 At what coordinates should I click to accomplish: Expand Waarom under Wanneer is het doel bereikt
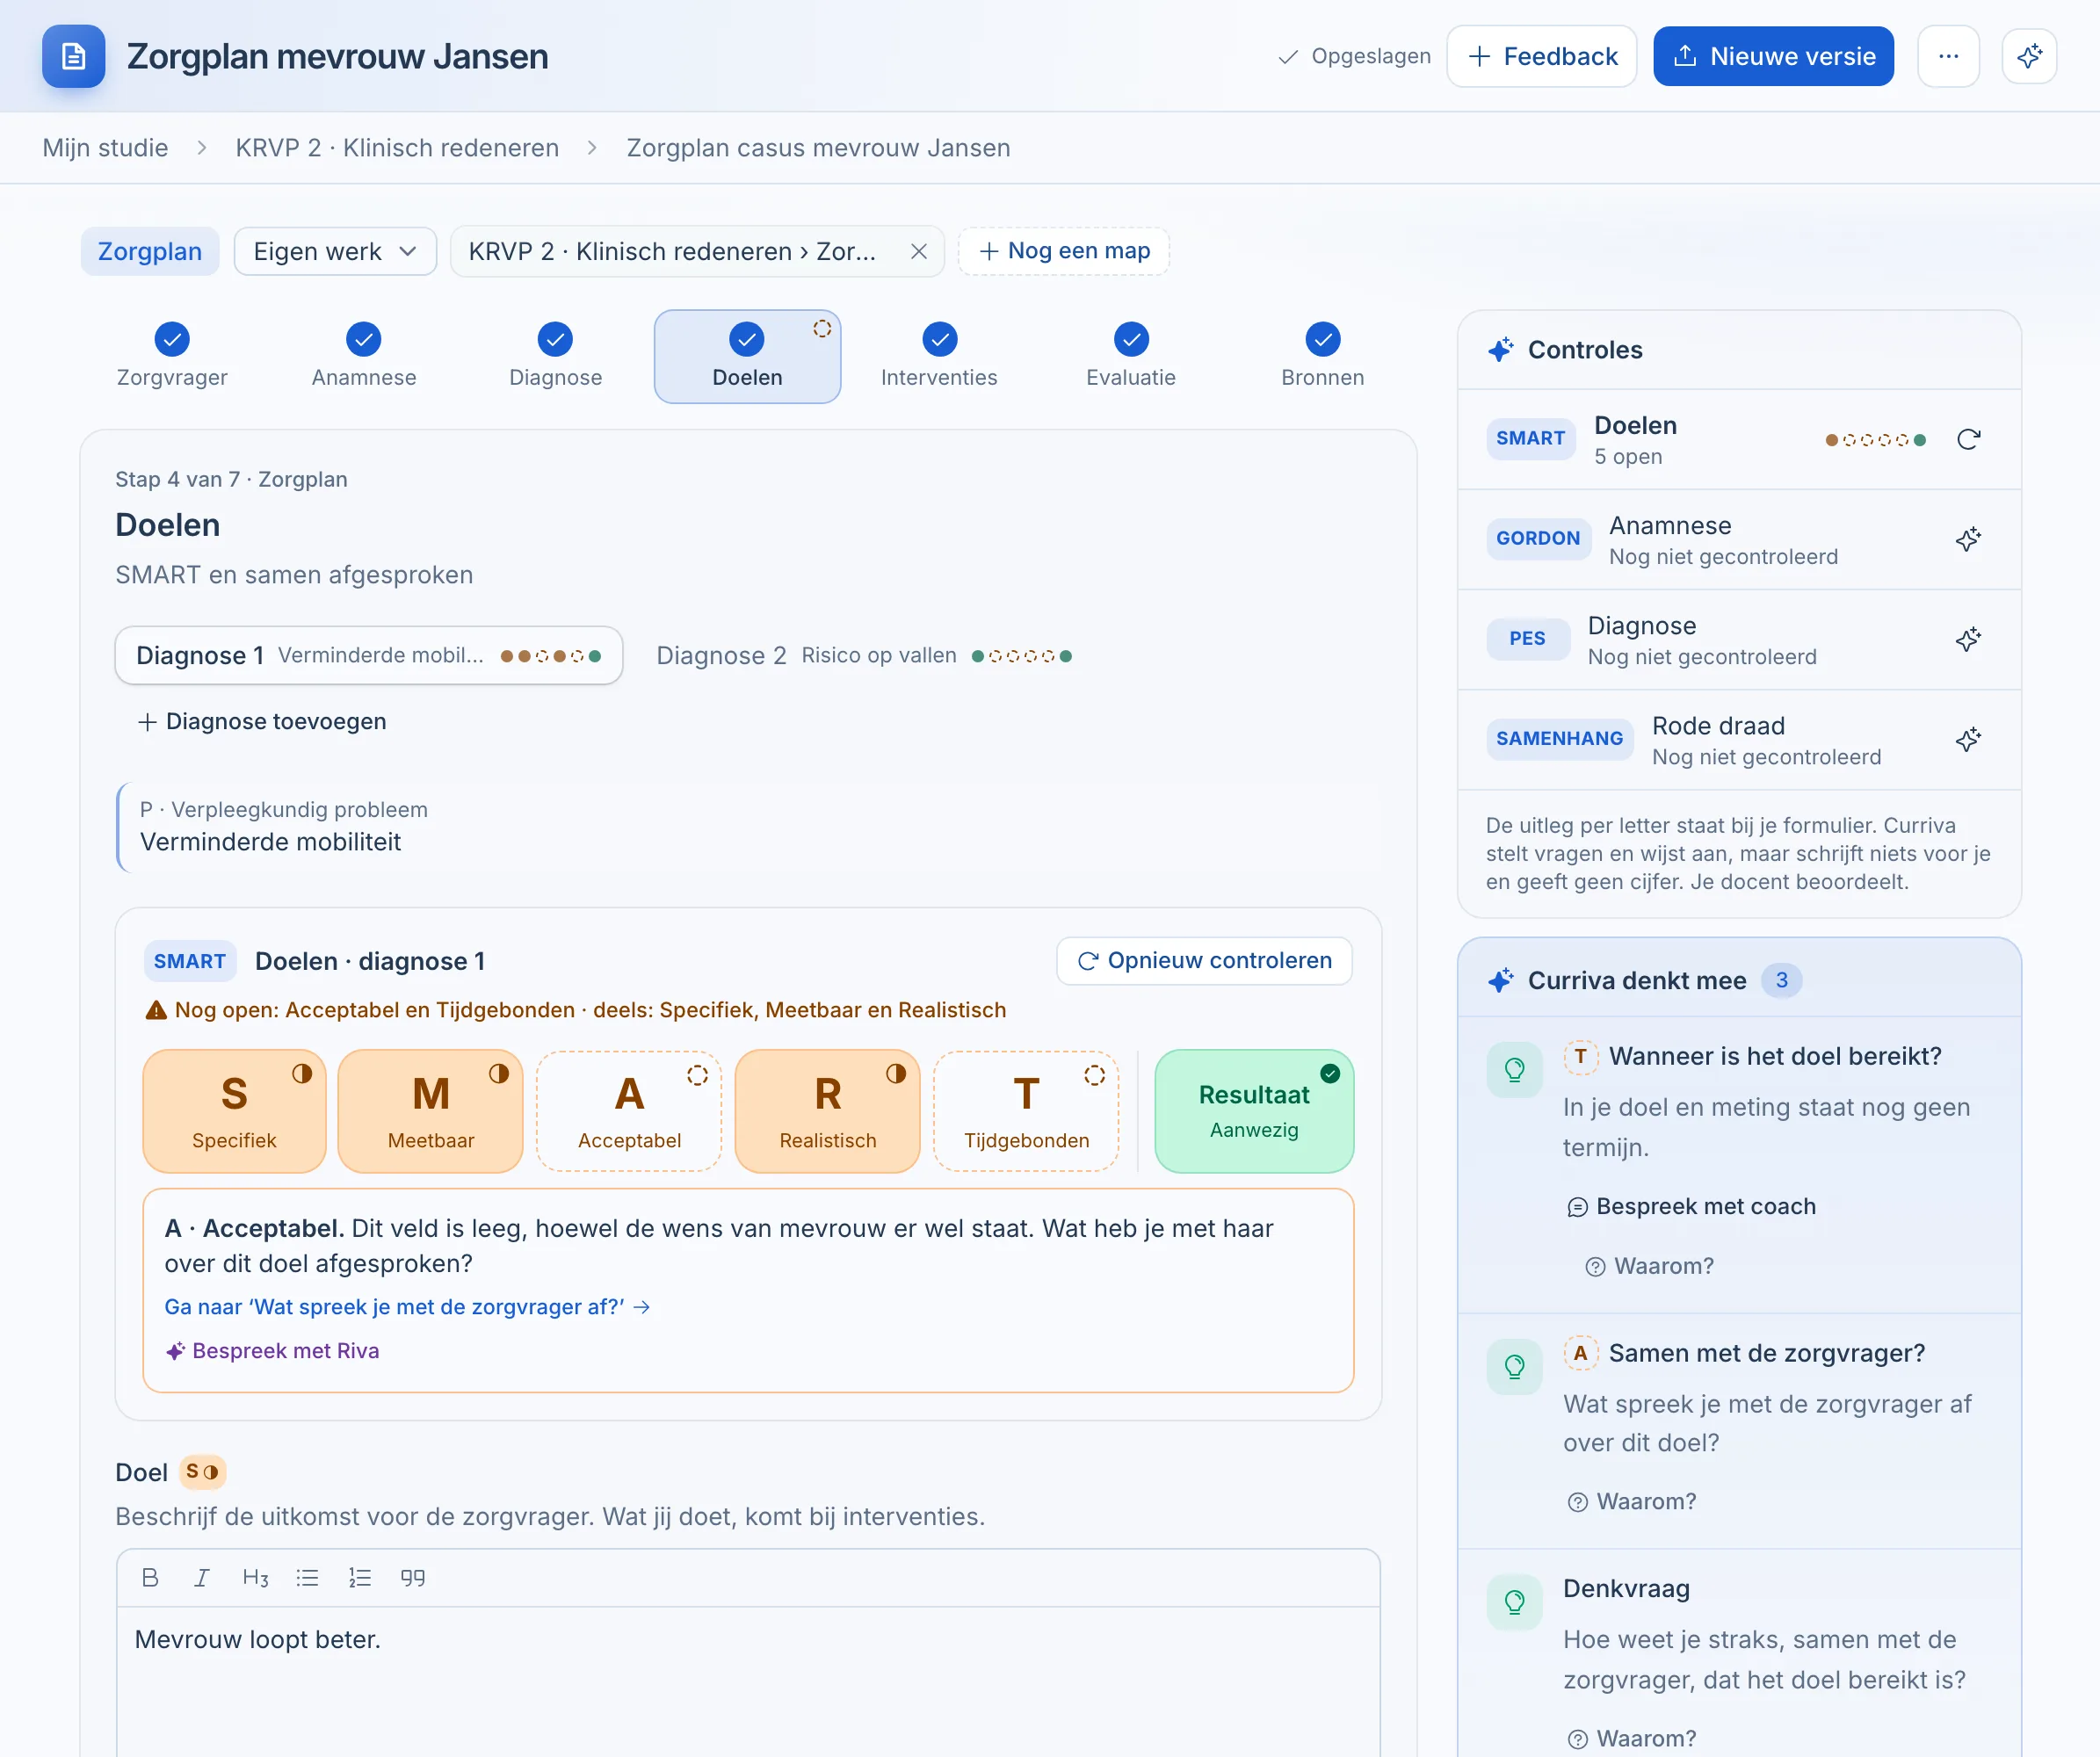tap(1649, 1265)
